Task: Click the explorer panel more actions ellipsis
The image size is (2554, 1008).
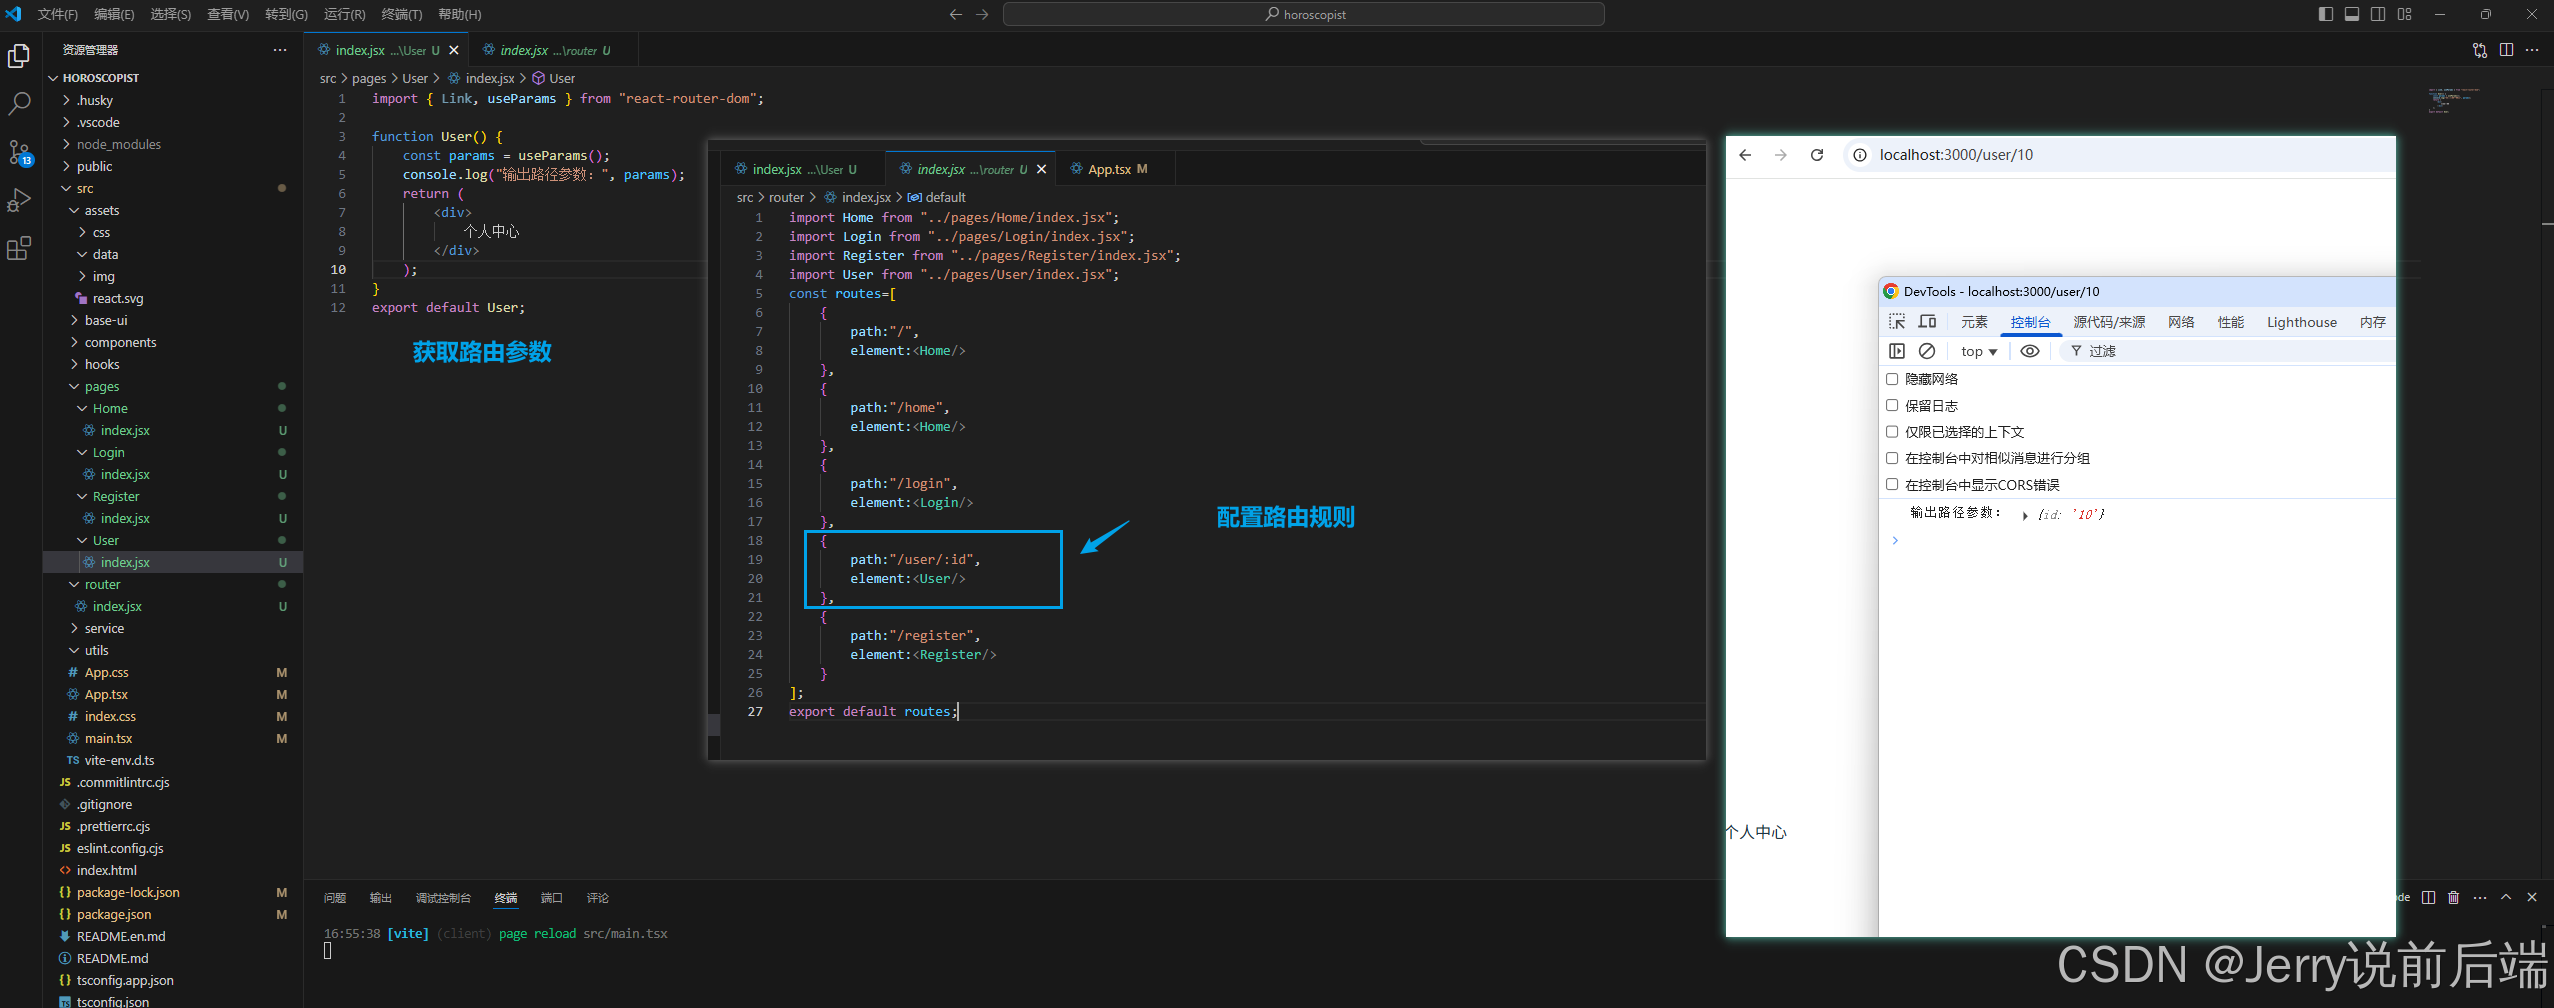Action: (280, 50)
